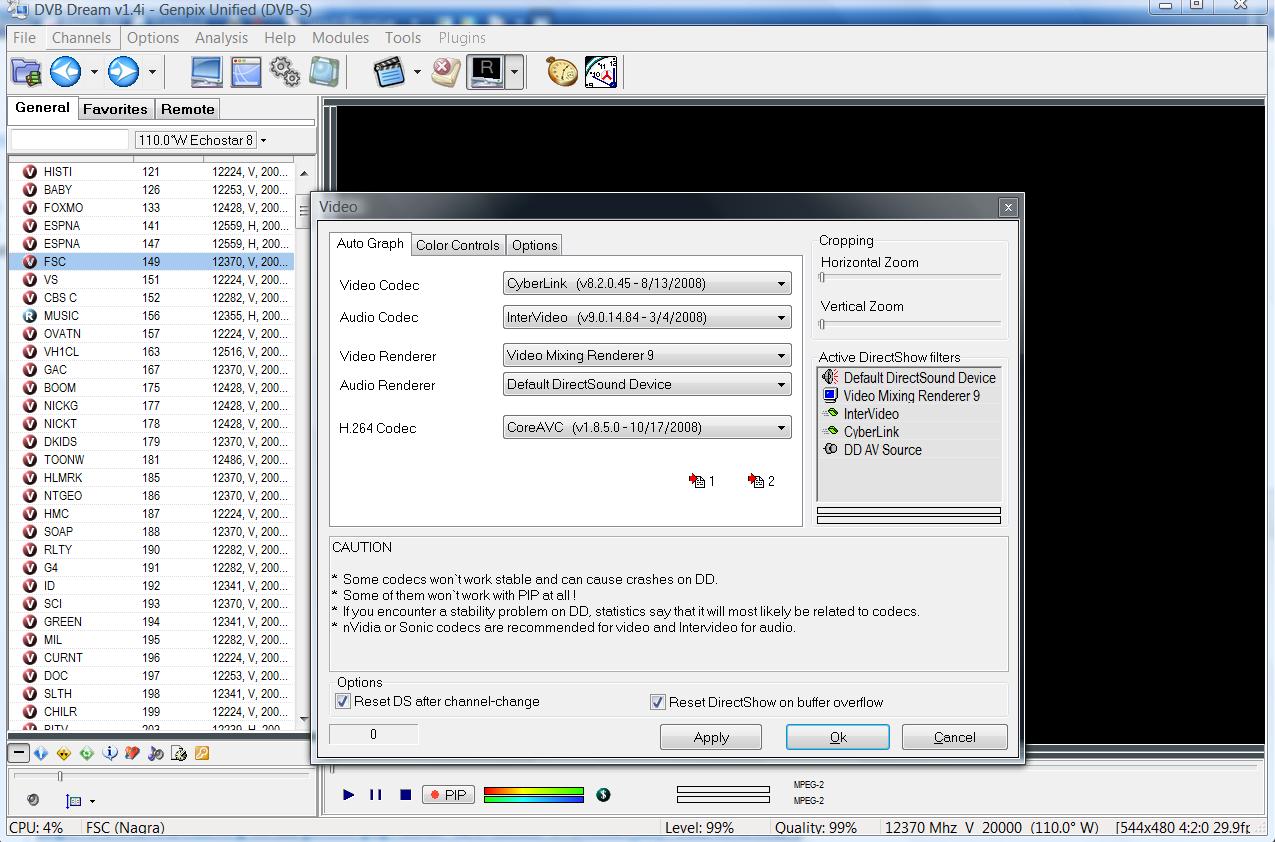Click the channel search input field
The height and width of the screenshot is (842, 1275).
(70, 140)
